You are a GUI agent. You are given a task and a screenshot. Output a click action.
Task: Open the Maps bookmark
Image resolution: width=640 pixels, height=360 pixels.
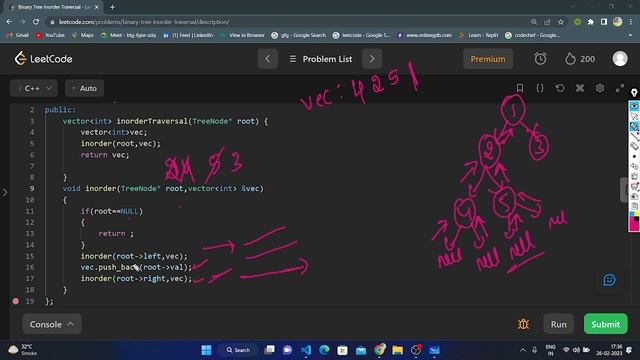[x=82, y=35]
